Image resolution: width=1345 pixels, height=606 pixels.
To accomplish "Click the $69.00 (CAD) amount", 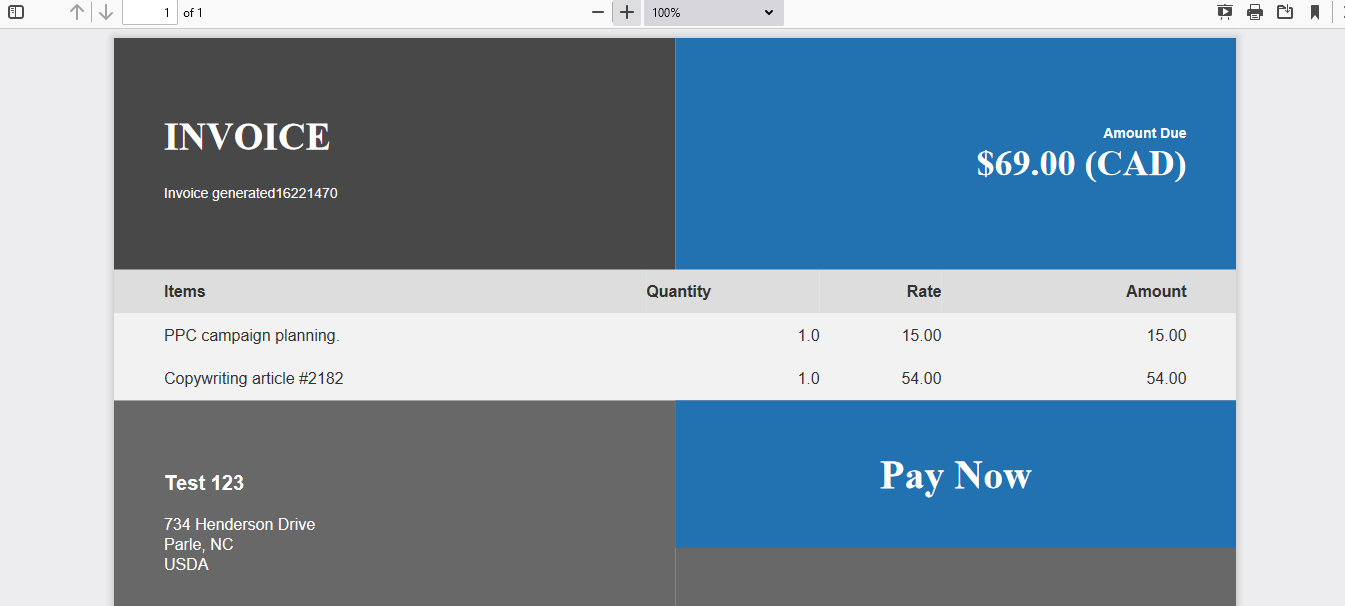I will point(1081,163).
